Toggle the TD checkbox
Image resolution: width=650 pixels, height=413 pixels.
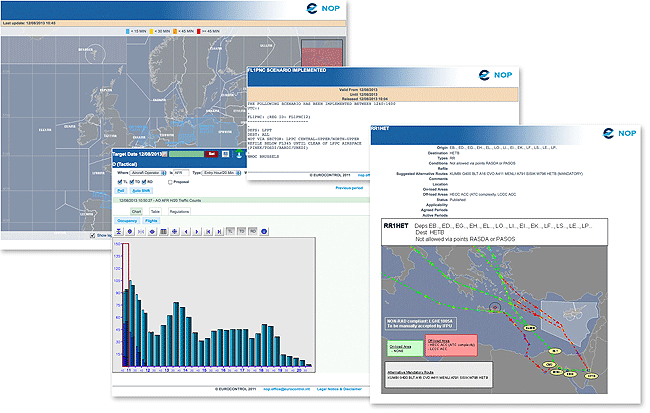tap(135, 181)
